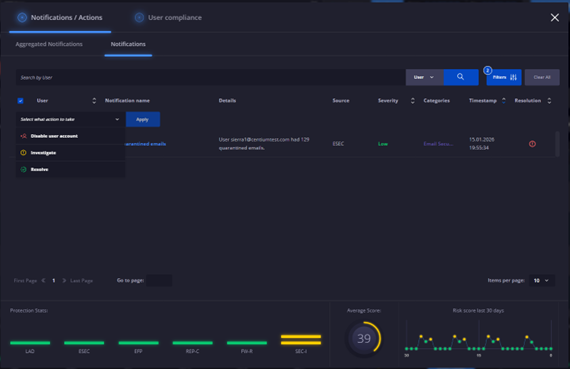Click the filter count badge
The image size is (570, 369).
487,70
